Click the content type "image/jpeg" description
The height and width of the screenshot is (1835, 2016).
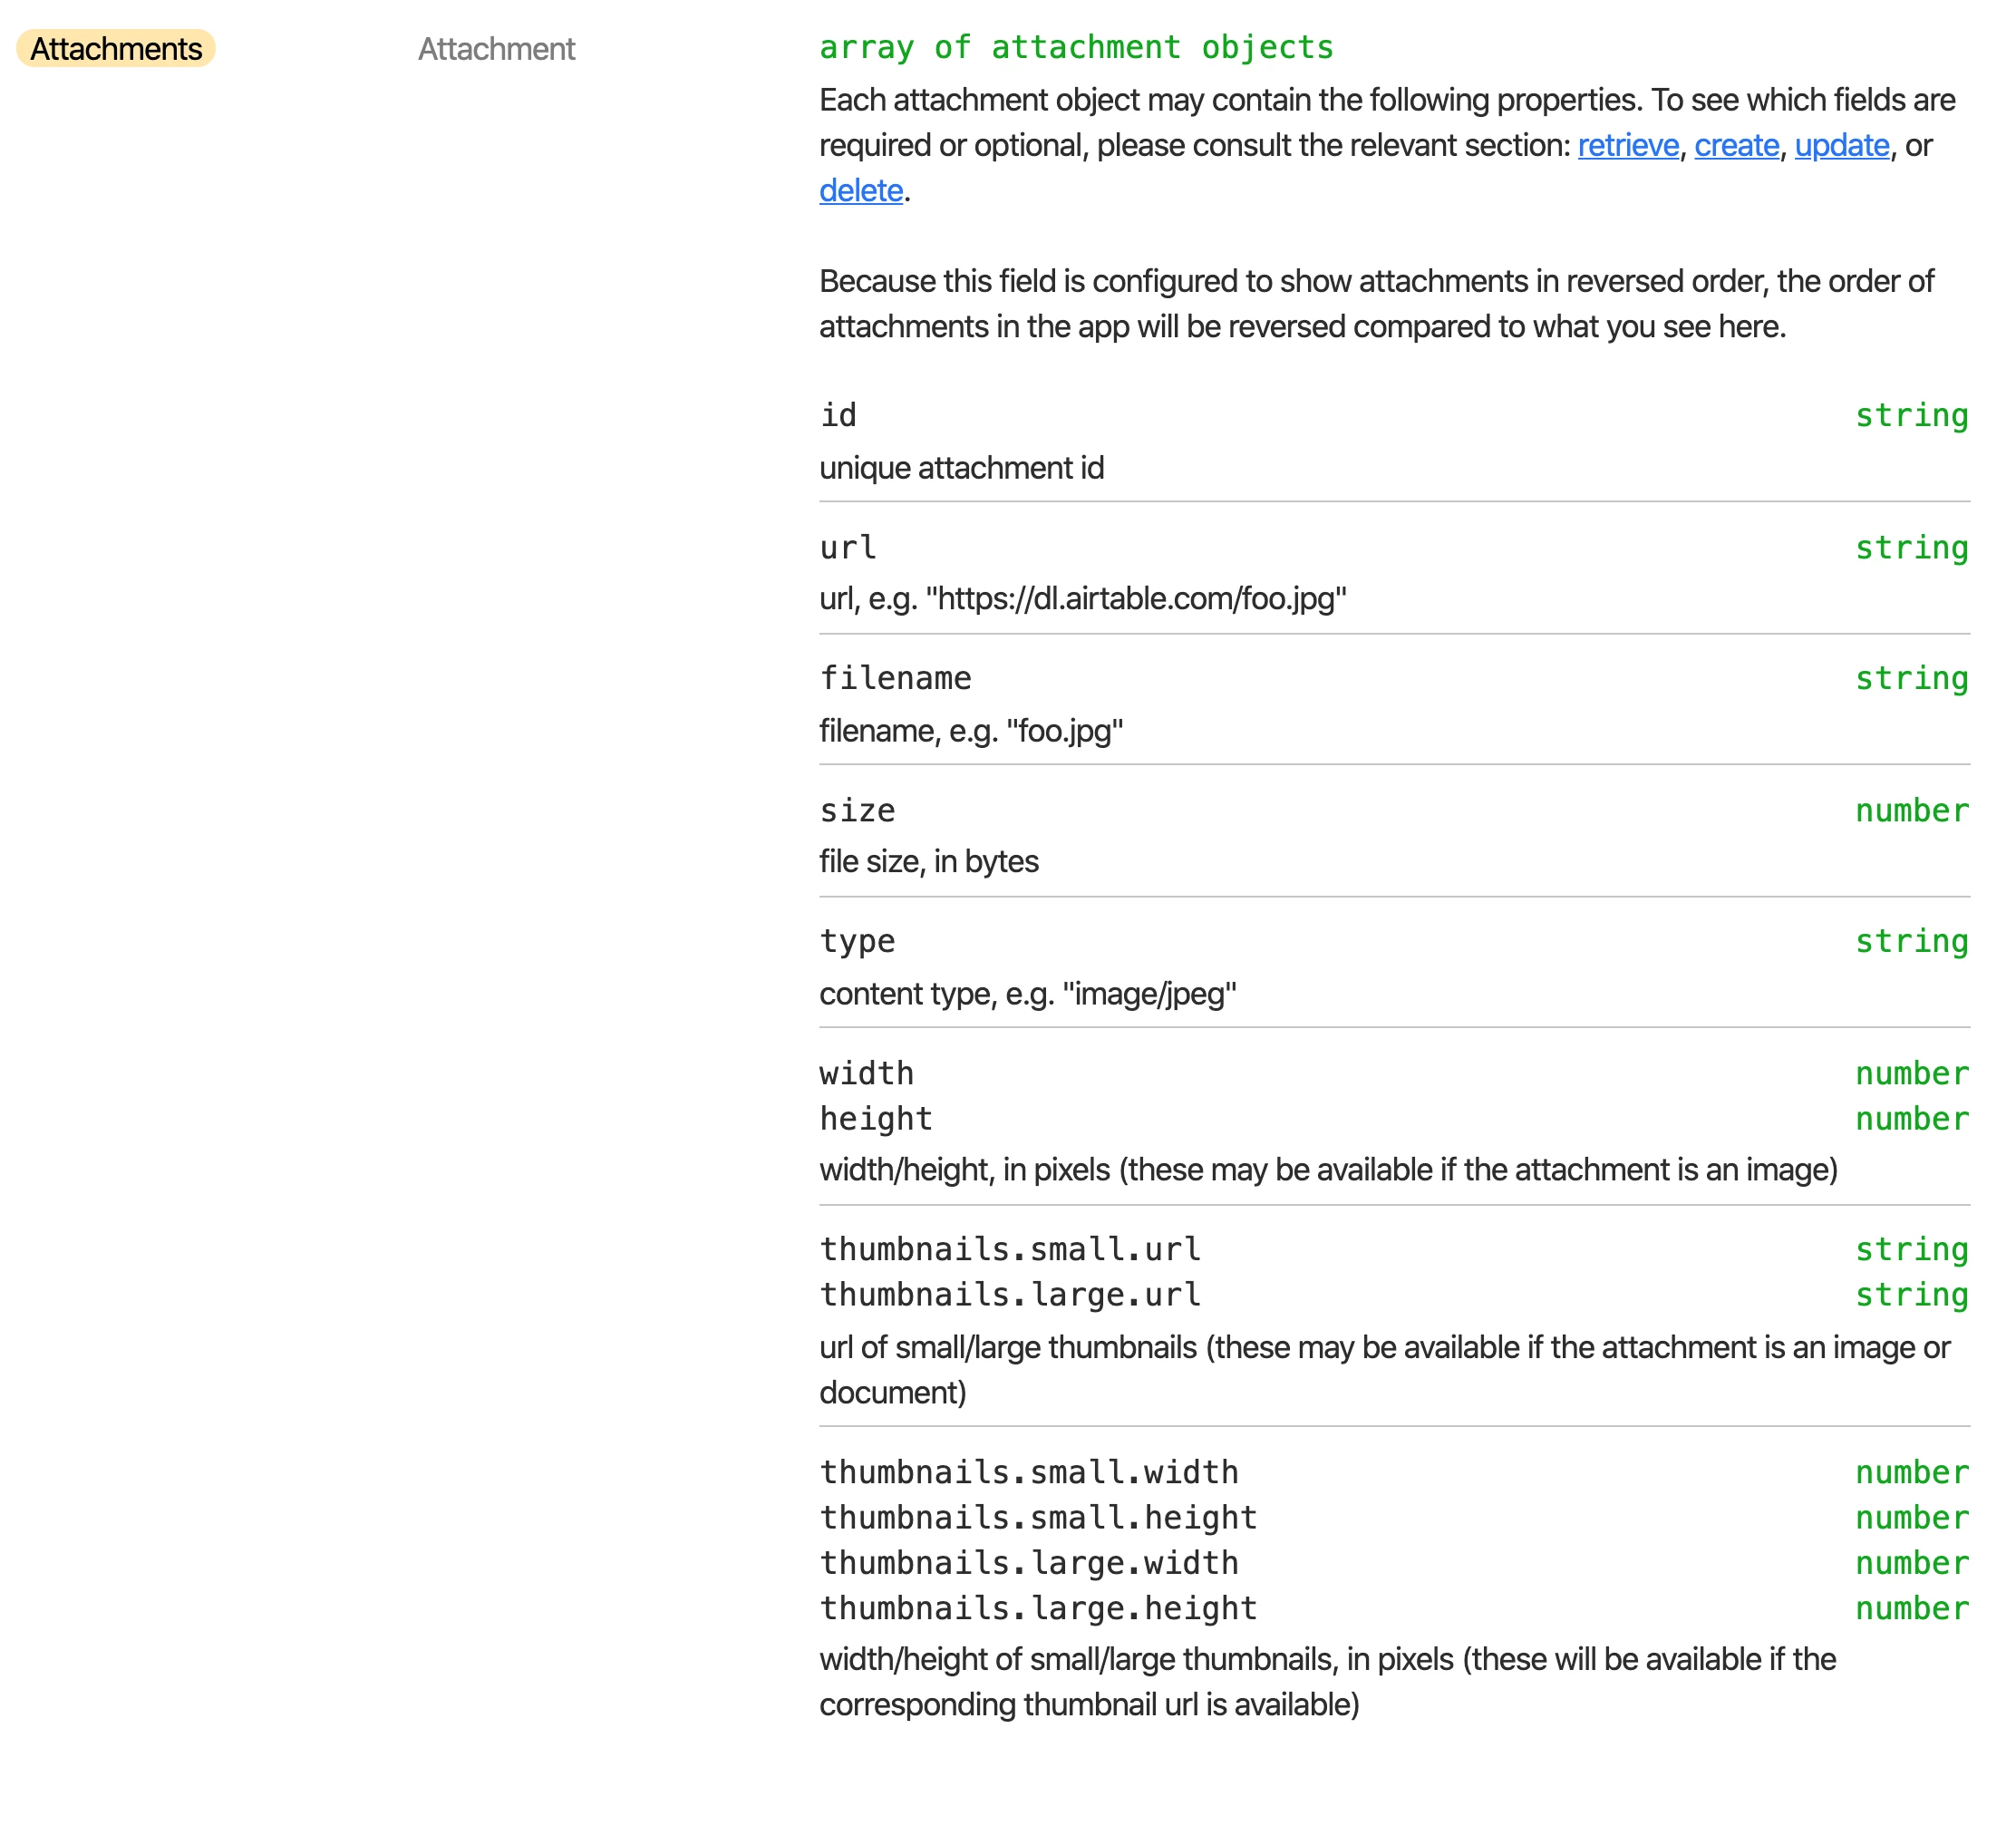pyautogui.click(x=1028, y=994)
